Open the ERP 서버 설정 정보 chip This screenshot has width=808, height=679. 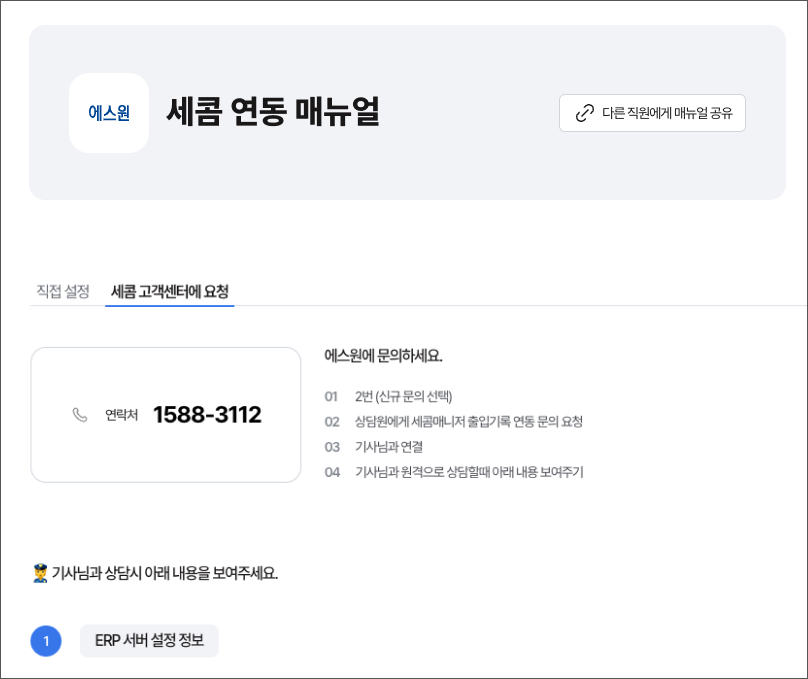(149, 641)
